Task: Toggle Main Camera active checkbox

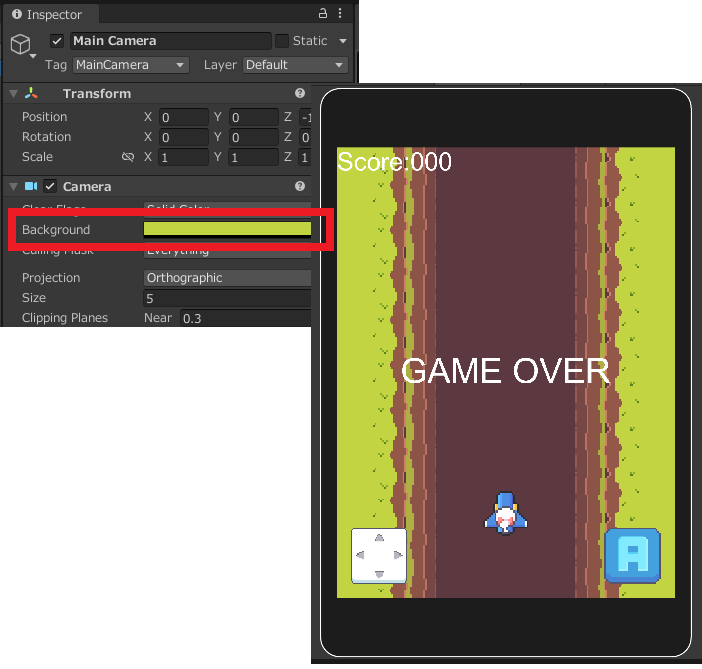Action: pyautogui.click(x=57, y=41)
